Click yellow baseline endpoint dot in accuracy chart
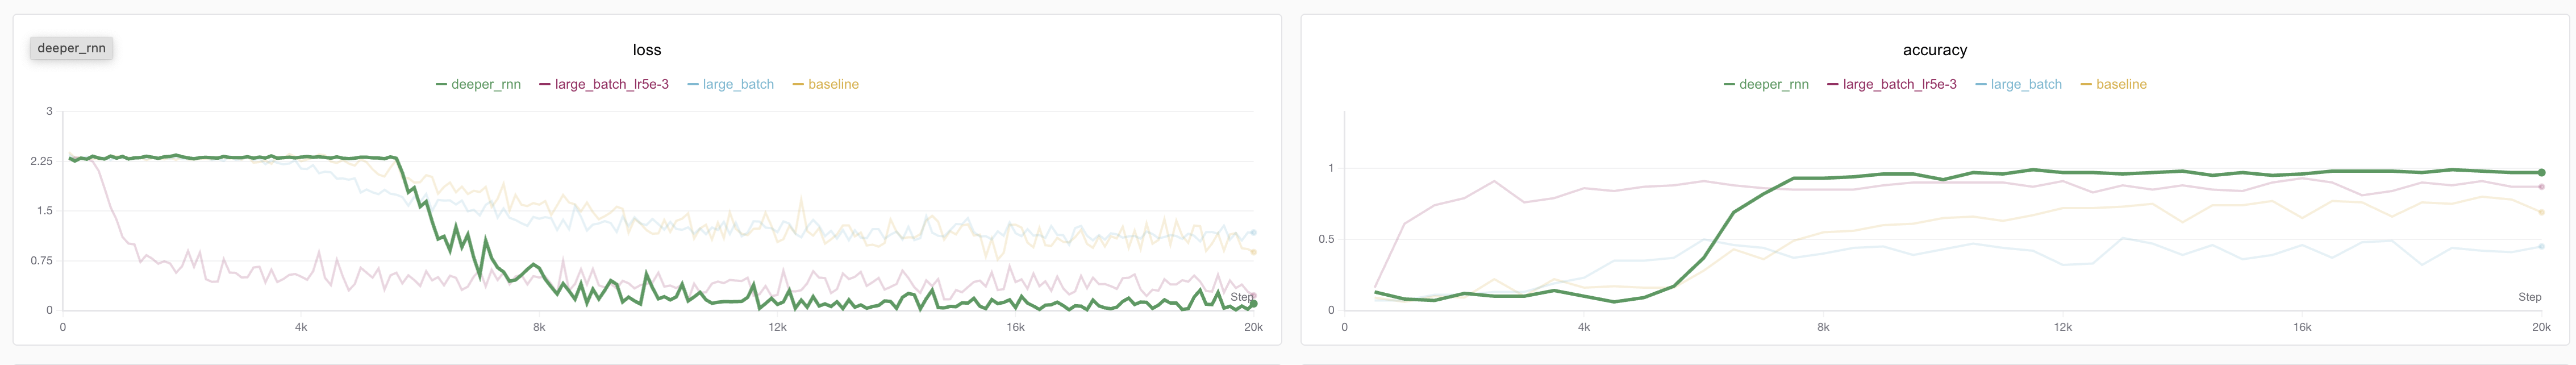Viewport: 2576px width, 365px height. point(2541,212)
